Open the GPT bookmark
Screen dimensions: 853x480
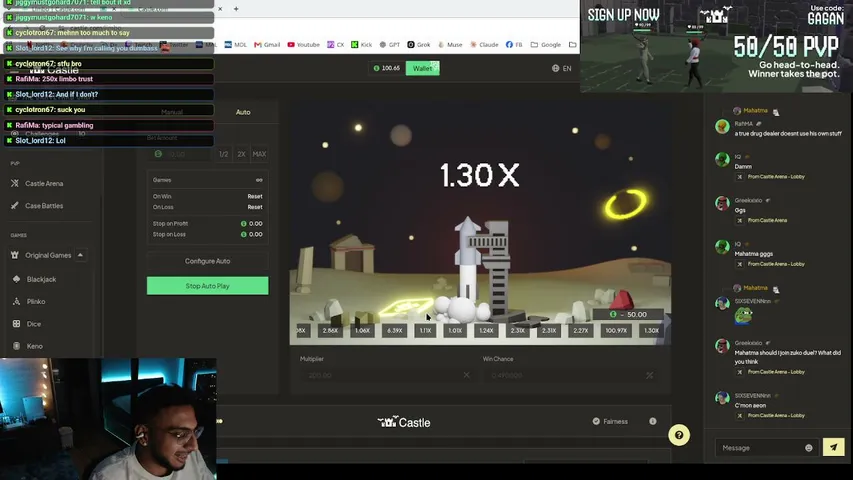click(390, 45)
